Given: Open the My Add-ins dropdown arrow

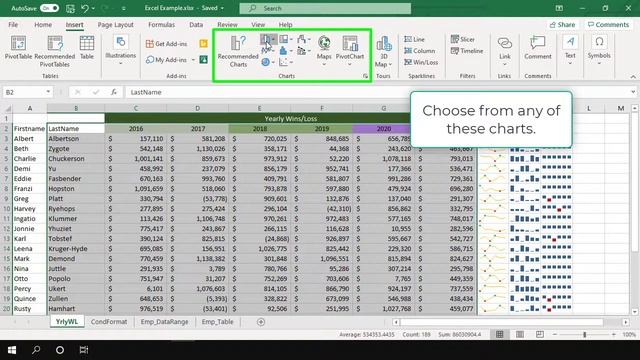Looking at the screenshot, I should [x=193, y=60].
